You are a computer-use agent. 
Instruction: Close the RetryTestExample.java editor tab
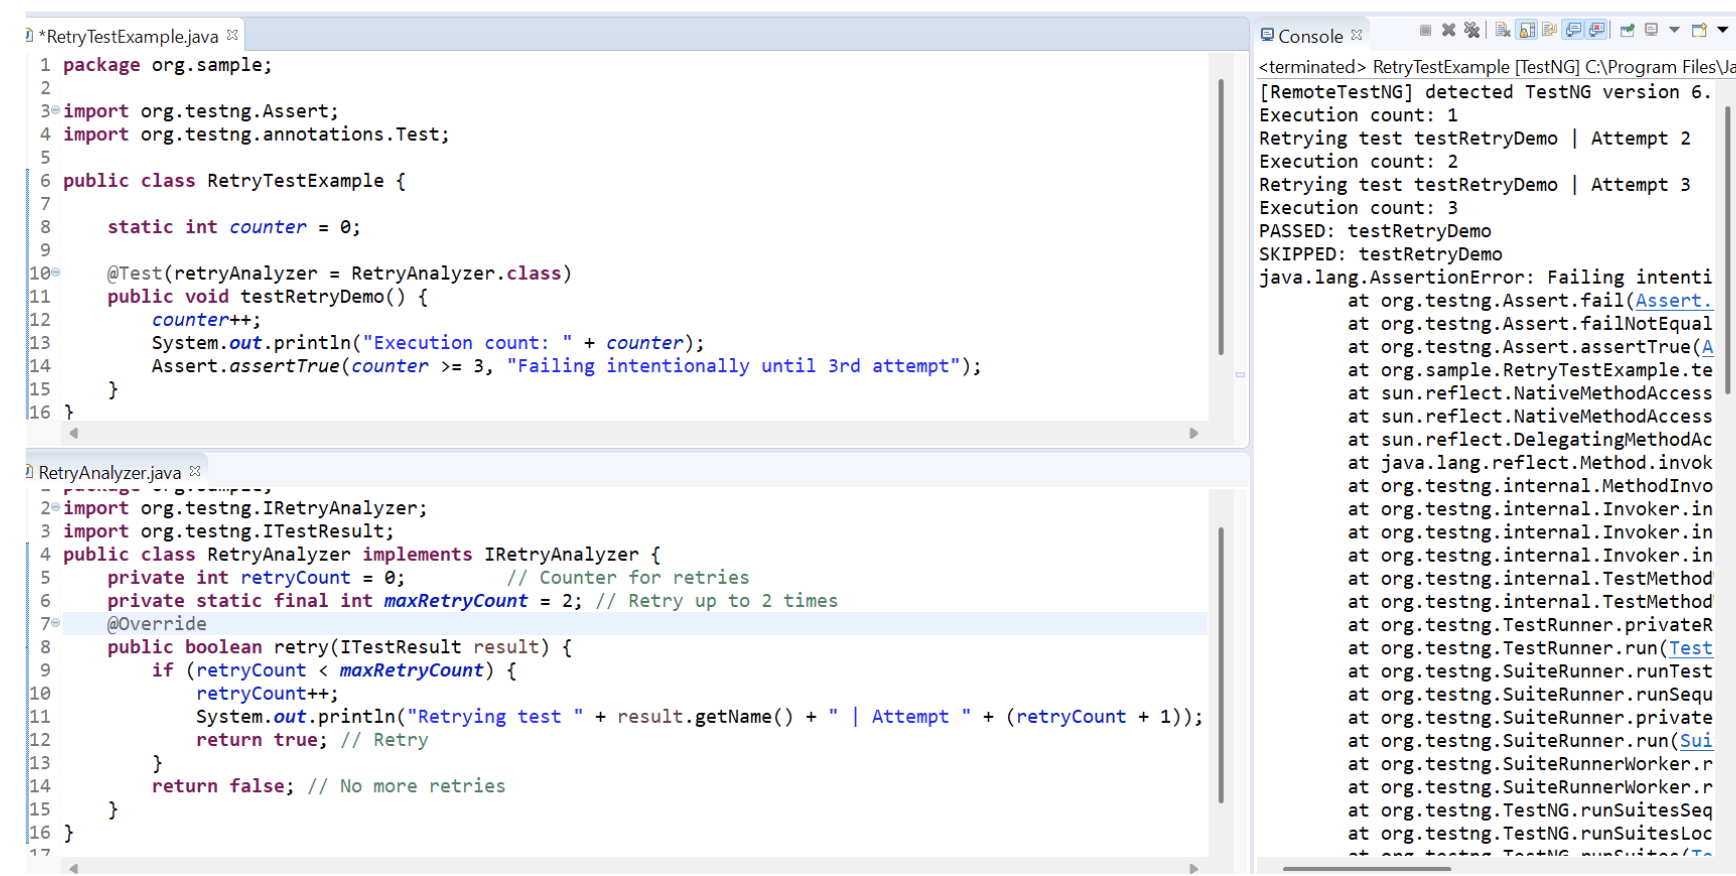click(232, 35)
